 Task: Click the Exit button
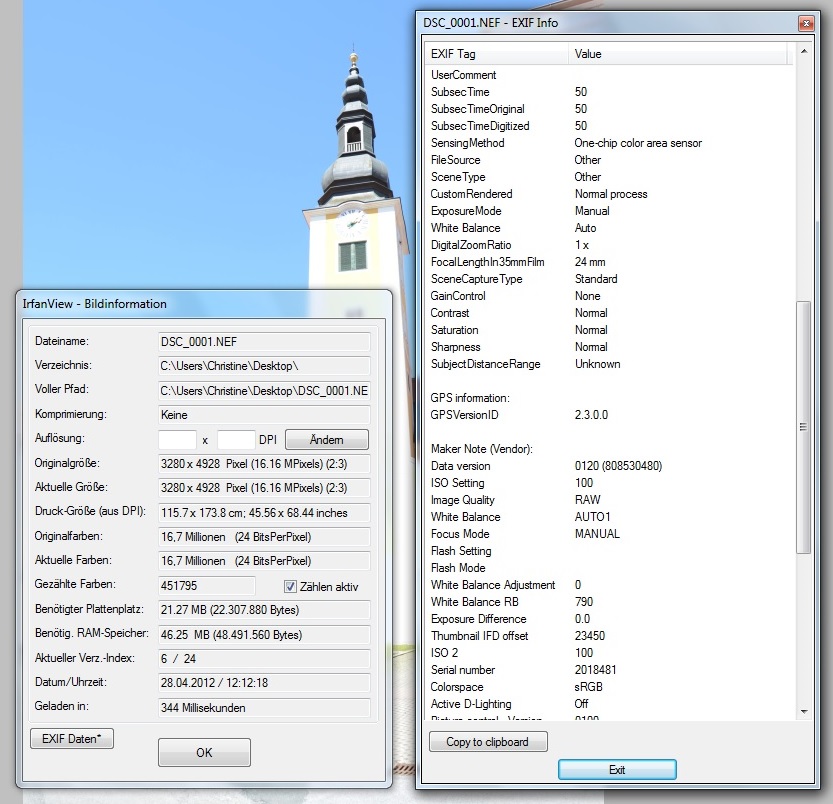pos(617,769)
